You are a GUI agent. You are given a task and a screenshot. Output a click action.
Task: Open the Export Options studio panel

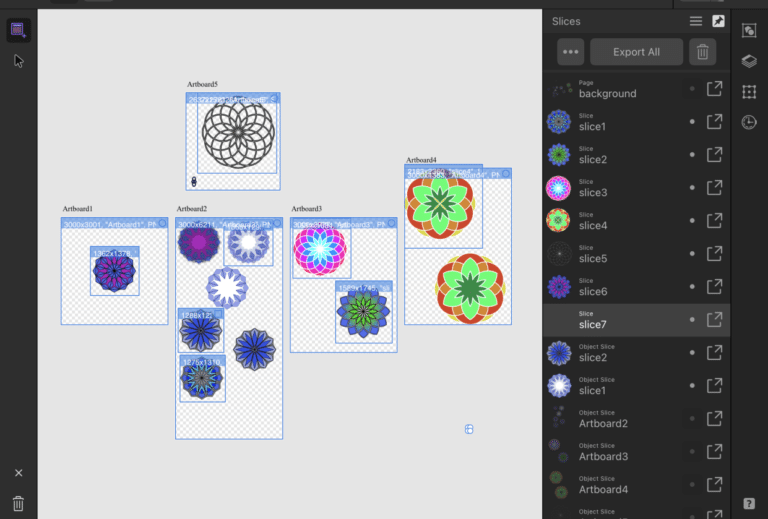point(749,30)
